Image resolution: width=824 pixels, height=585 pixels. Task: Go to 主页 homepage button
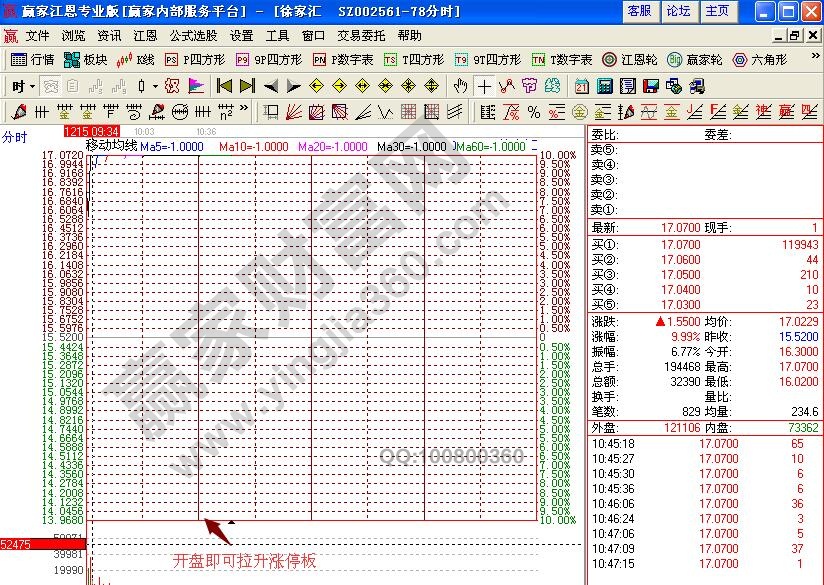[716, 11]
